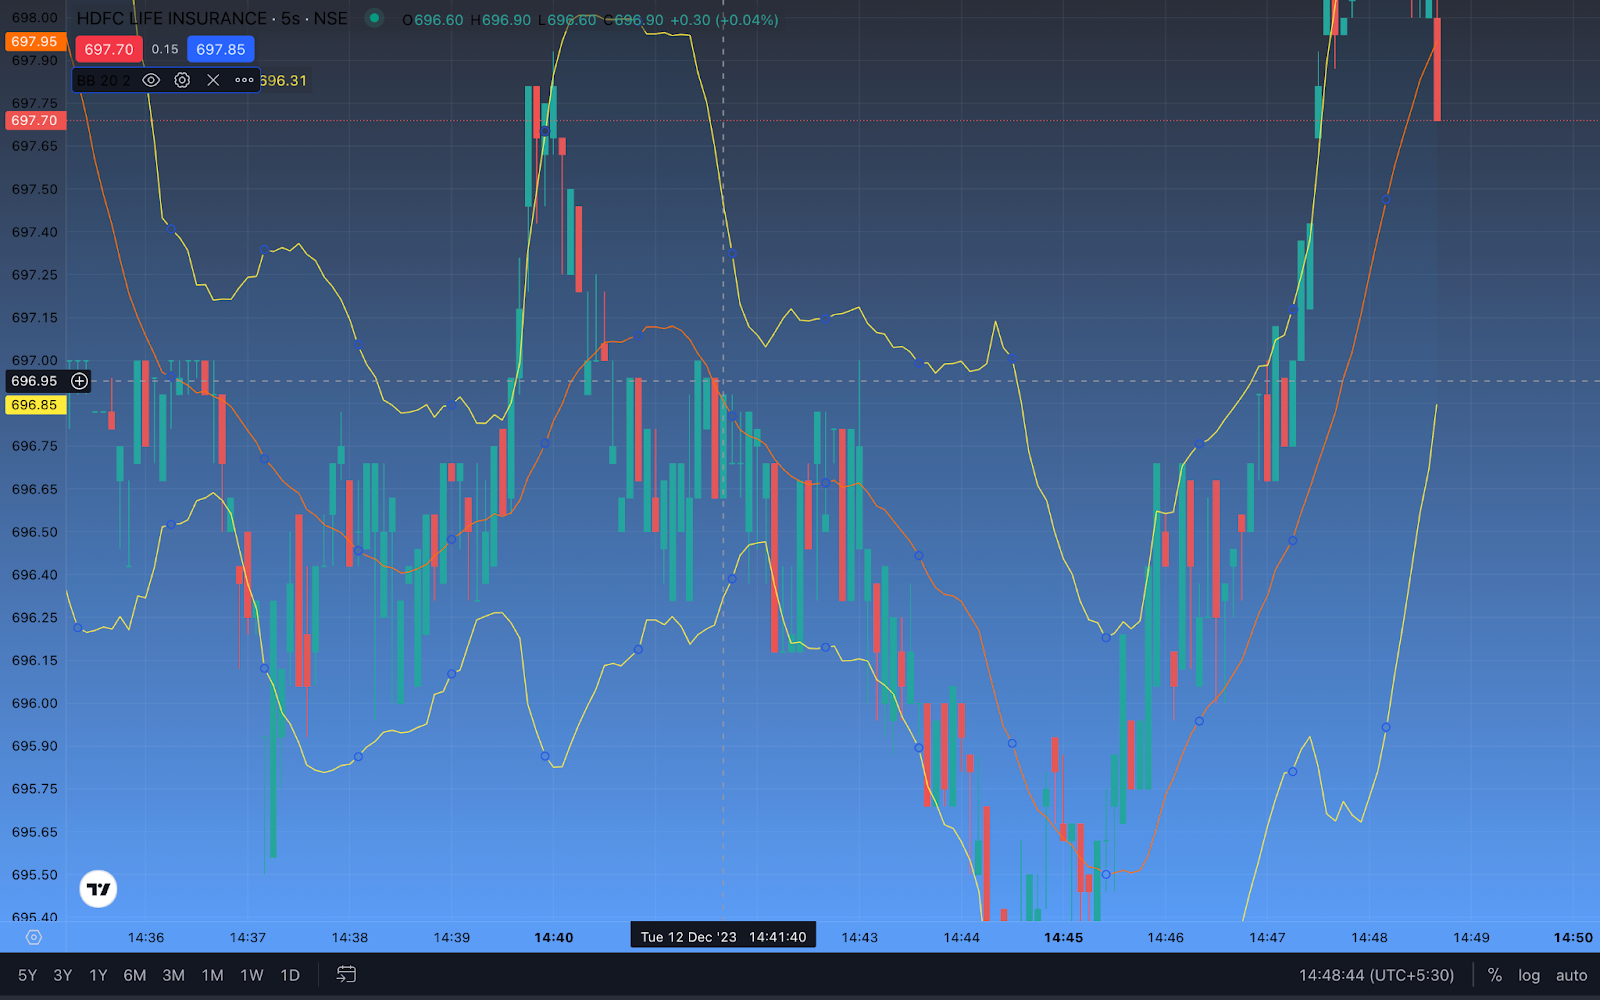
Task: Select the 3M date range
Action: click(x=173, y=975)
